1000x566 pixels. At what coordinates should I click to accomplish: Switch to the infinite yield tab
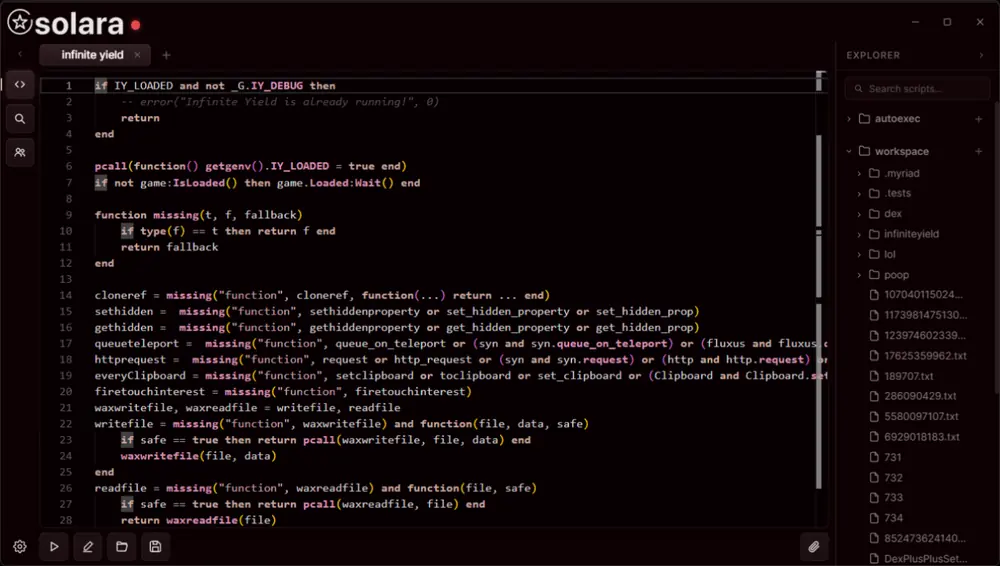pyautogui.click(x=94, y=55)
